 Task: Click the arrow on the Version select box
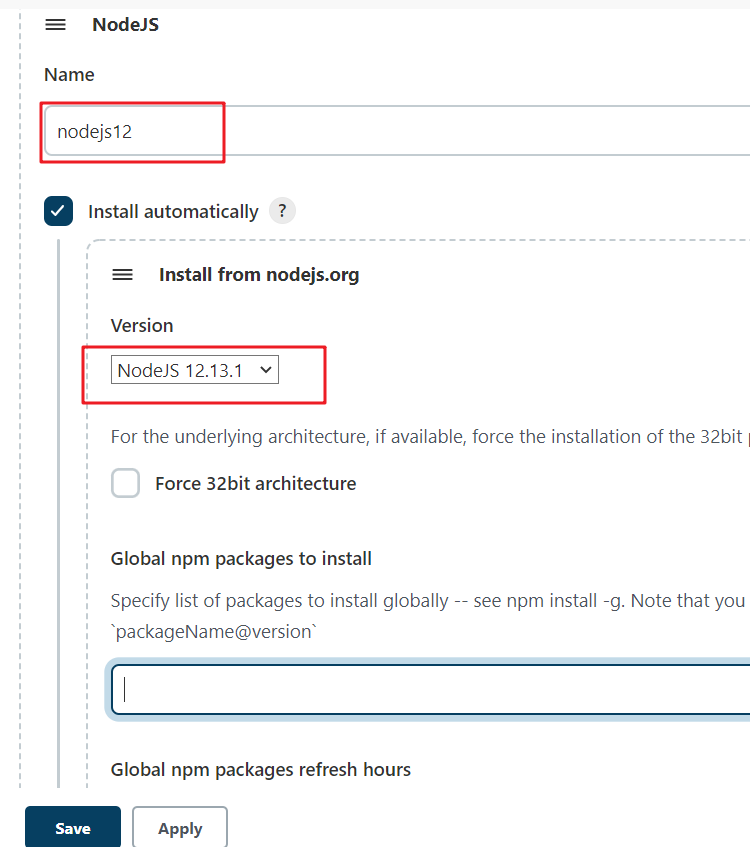[x=265, y=370]
